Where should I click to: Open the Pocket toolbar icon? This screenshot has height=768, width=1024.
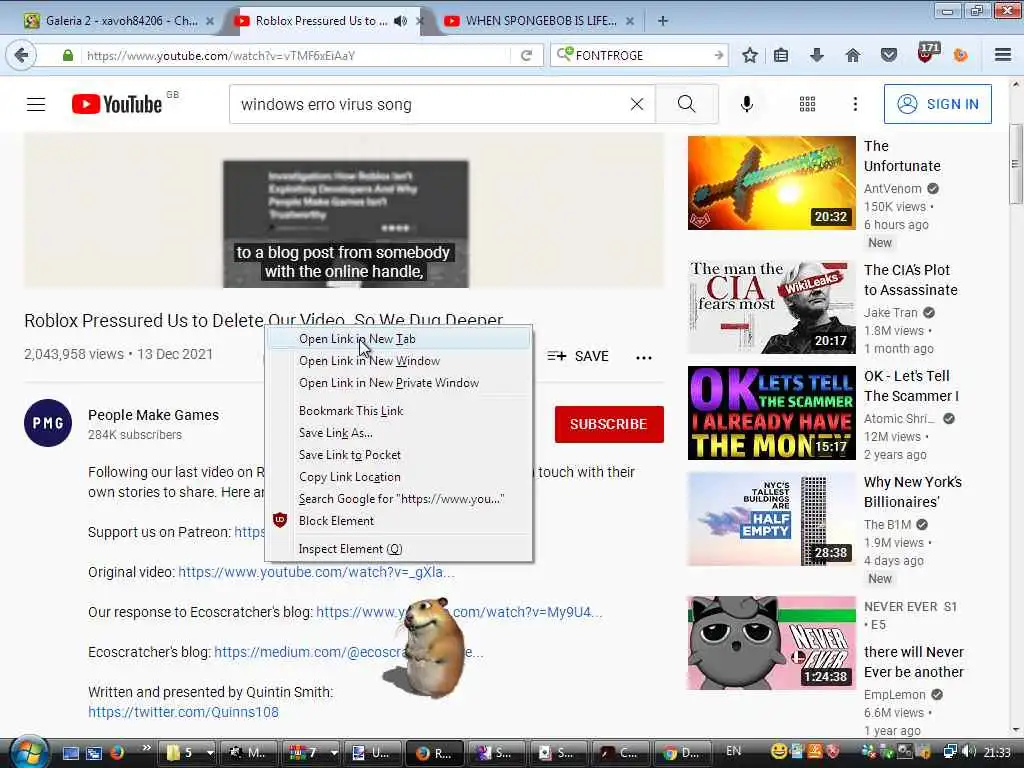coord(889,56)
